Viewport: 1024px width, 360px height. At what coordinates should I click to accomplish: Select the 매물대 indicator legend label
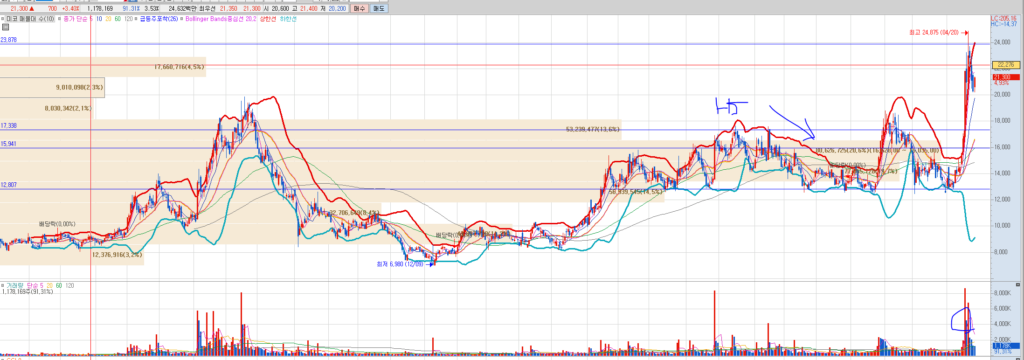31,19
